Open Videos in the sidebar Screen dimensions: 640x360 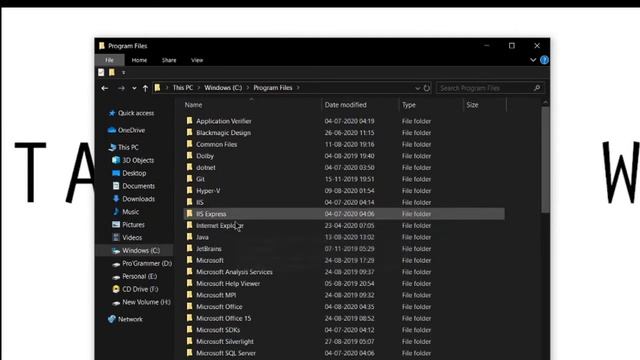(132, 238)
